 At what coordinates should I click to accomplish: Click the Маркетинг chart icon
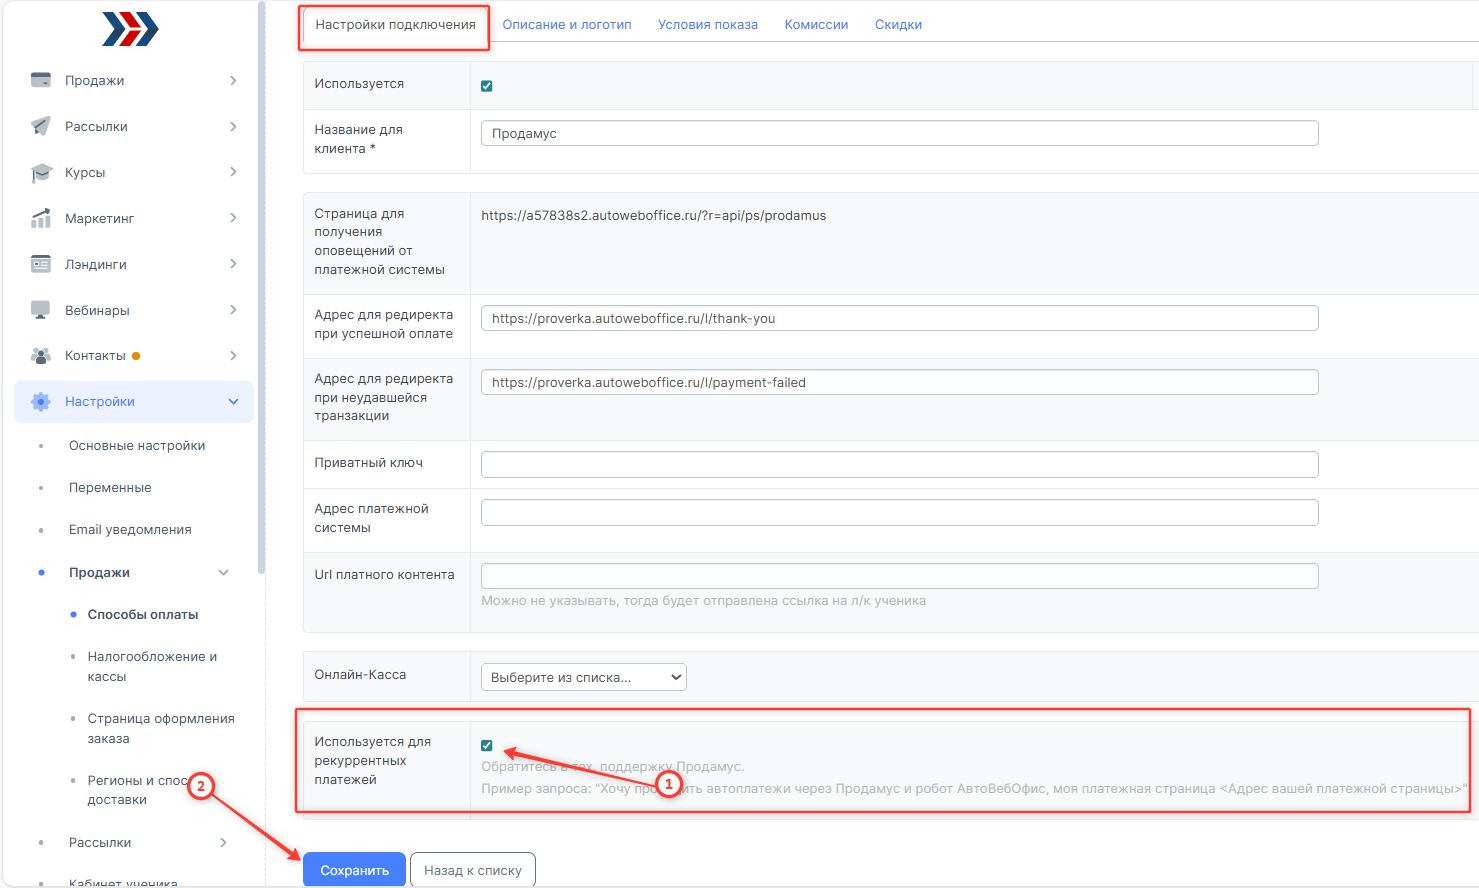coord(41,218)
